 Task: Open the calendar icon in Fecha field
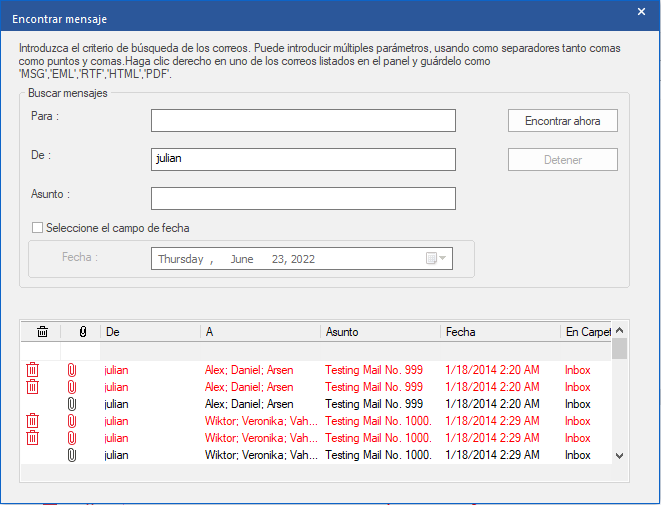[x=431, y=258]
